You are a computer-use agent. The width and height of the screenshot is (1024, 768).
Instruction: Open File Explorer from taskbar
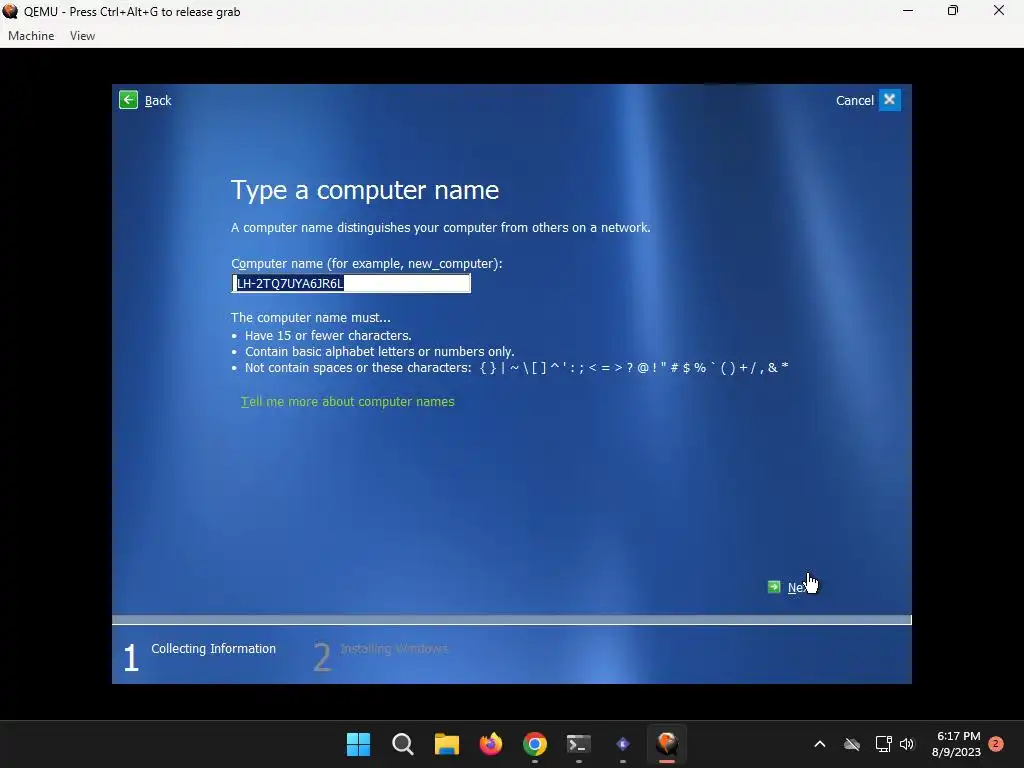pos(447,744)
